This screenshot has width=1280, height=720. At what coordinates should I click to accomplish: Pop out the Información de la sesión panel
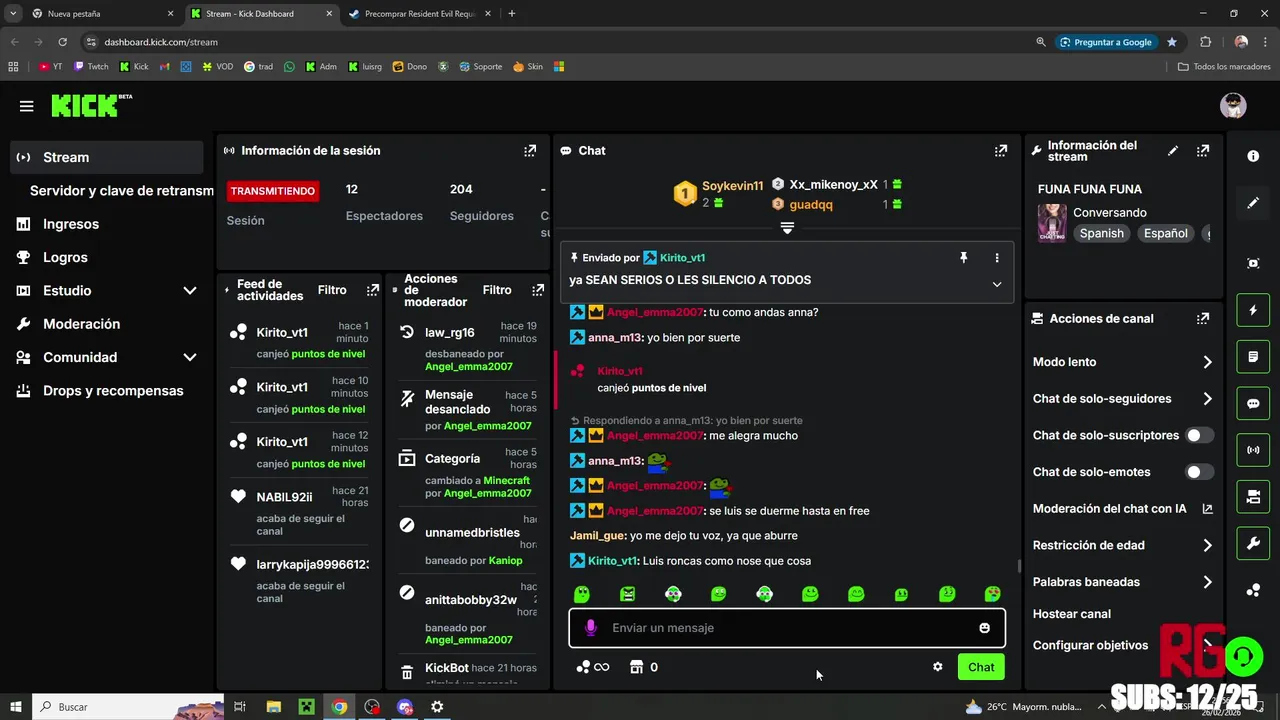pos(530,151)
